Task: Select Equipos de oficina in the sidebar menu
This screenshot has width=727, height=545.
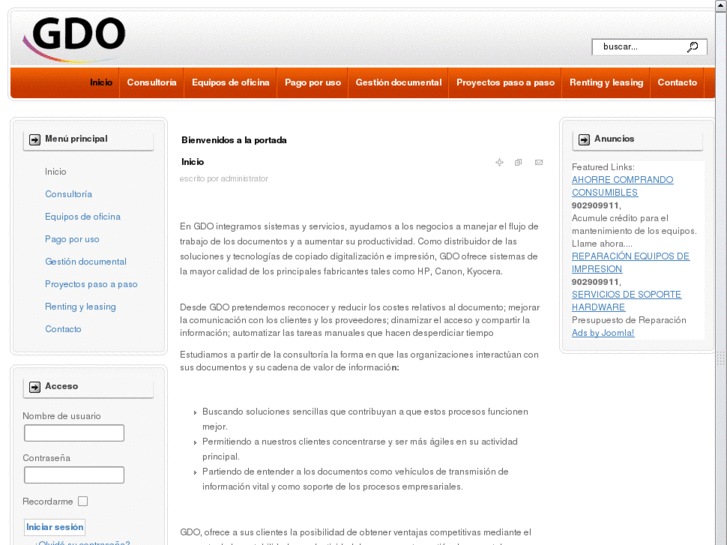Action: click(x=83, y=217)
